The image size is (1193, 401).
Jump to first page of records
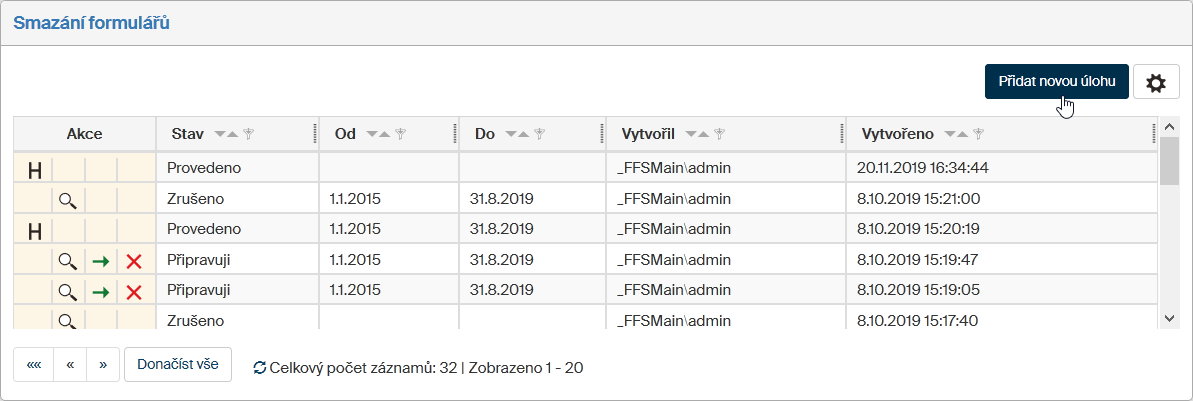click(x=34, y=365)
